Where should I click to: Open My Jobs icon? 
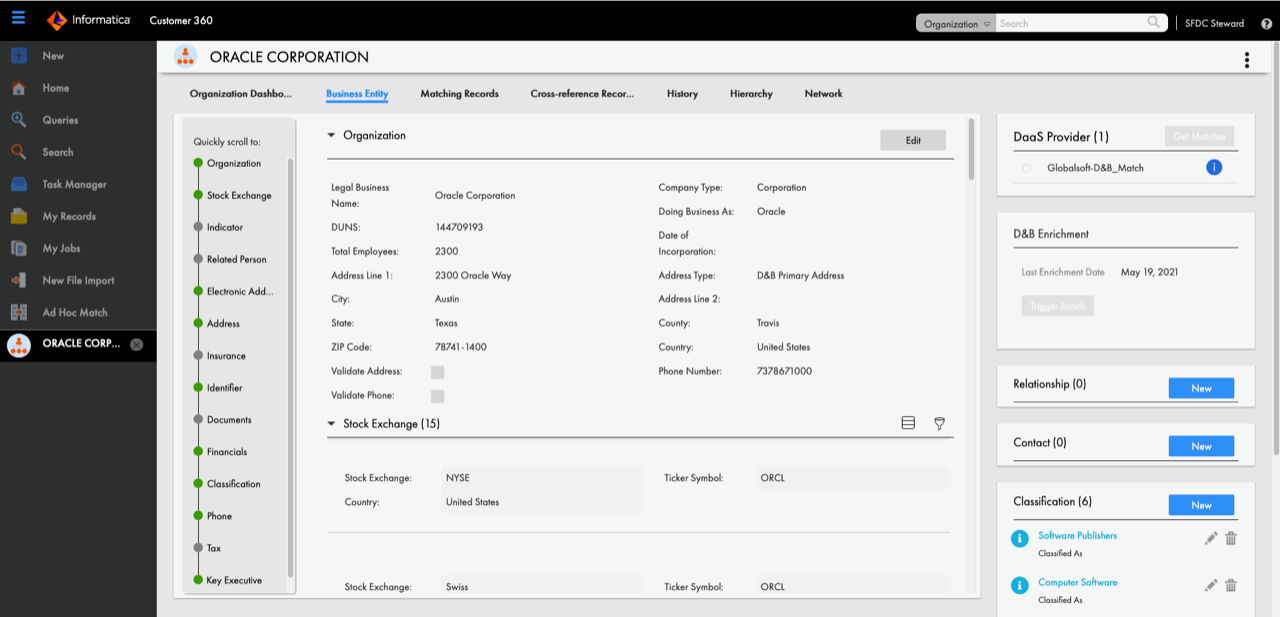click(x=18, y=248)
